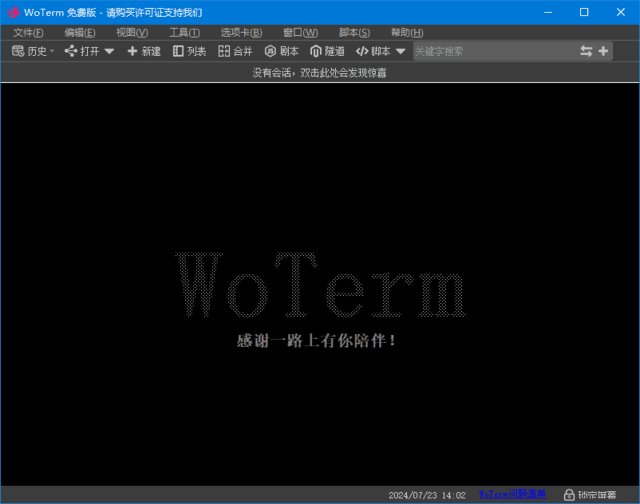Screen dimensions: 640x504
Task: Click the lock screen (锁定屏幕) icon
Action: pos(569,495)
